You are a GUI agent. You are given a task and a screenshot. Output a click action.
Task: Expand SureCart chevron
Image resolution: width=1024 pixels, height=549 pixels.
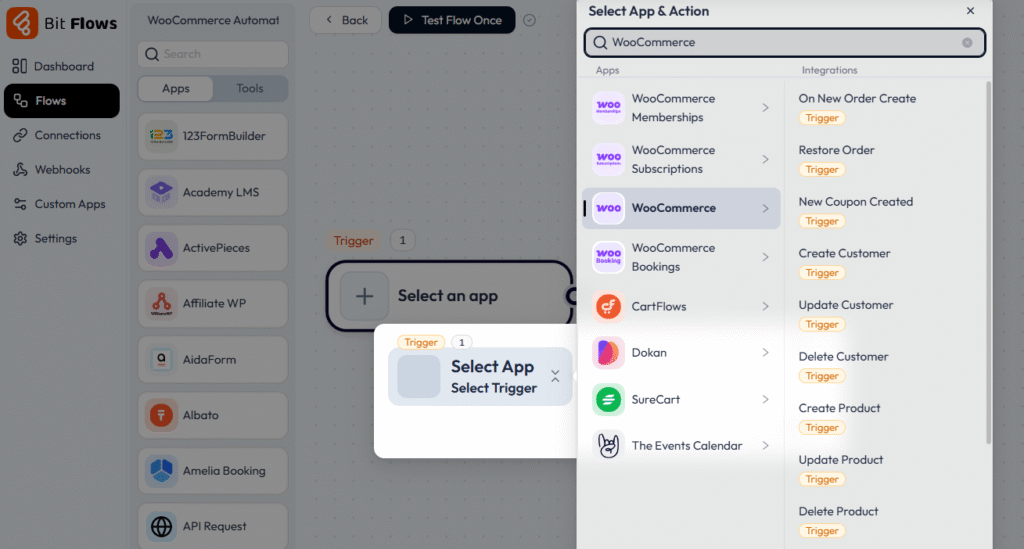(765, 400)
